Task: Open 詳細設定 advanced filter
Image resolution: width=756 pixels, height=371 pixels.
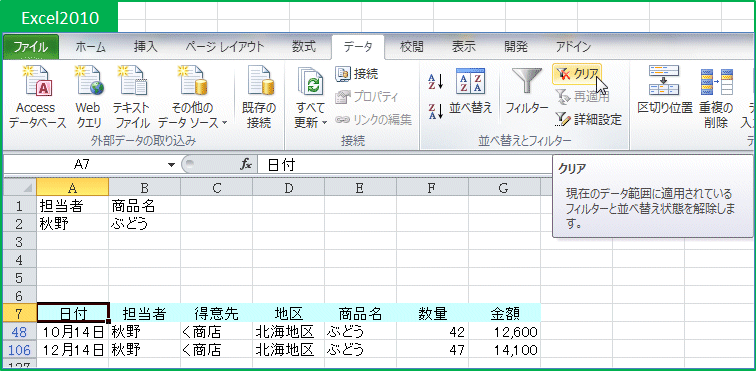Action: click(x=588, y=119)
